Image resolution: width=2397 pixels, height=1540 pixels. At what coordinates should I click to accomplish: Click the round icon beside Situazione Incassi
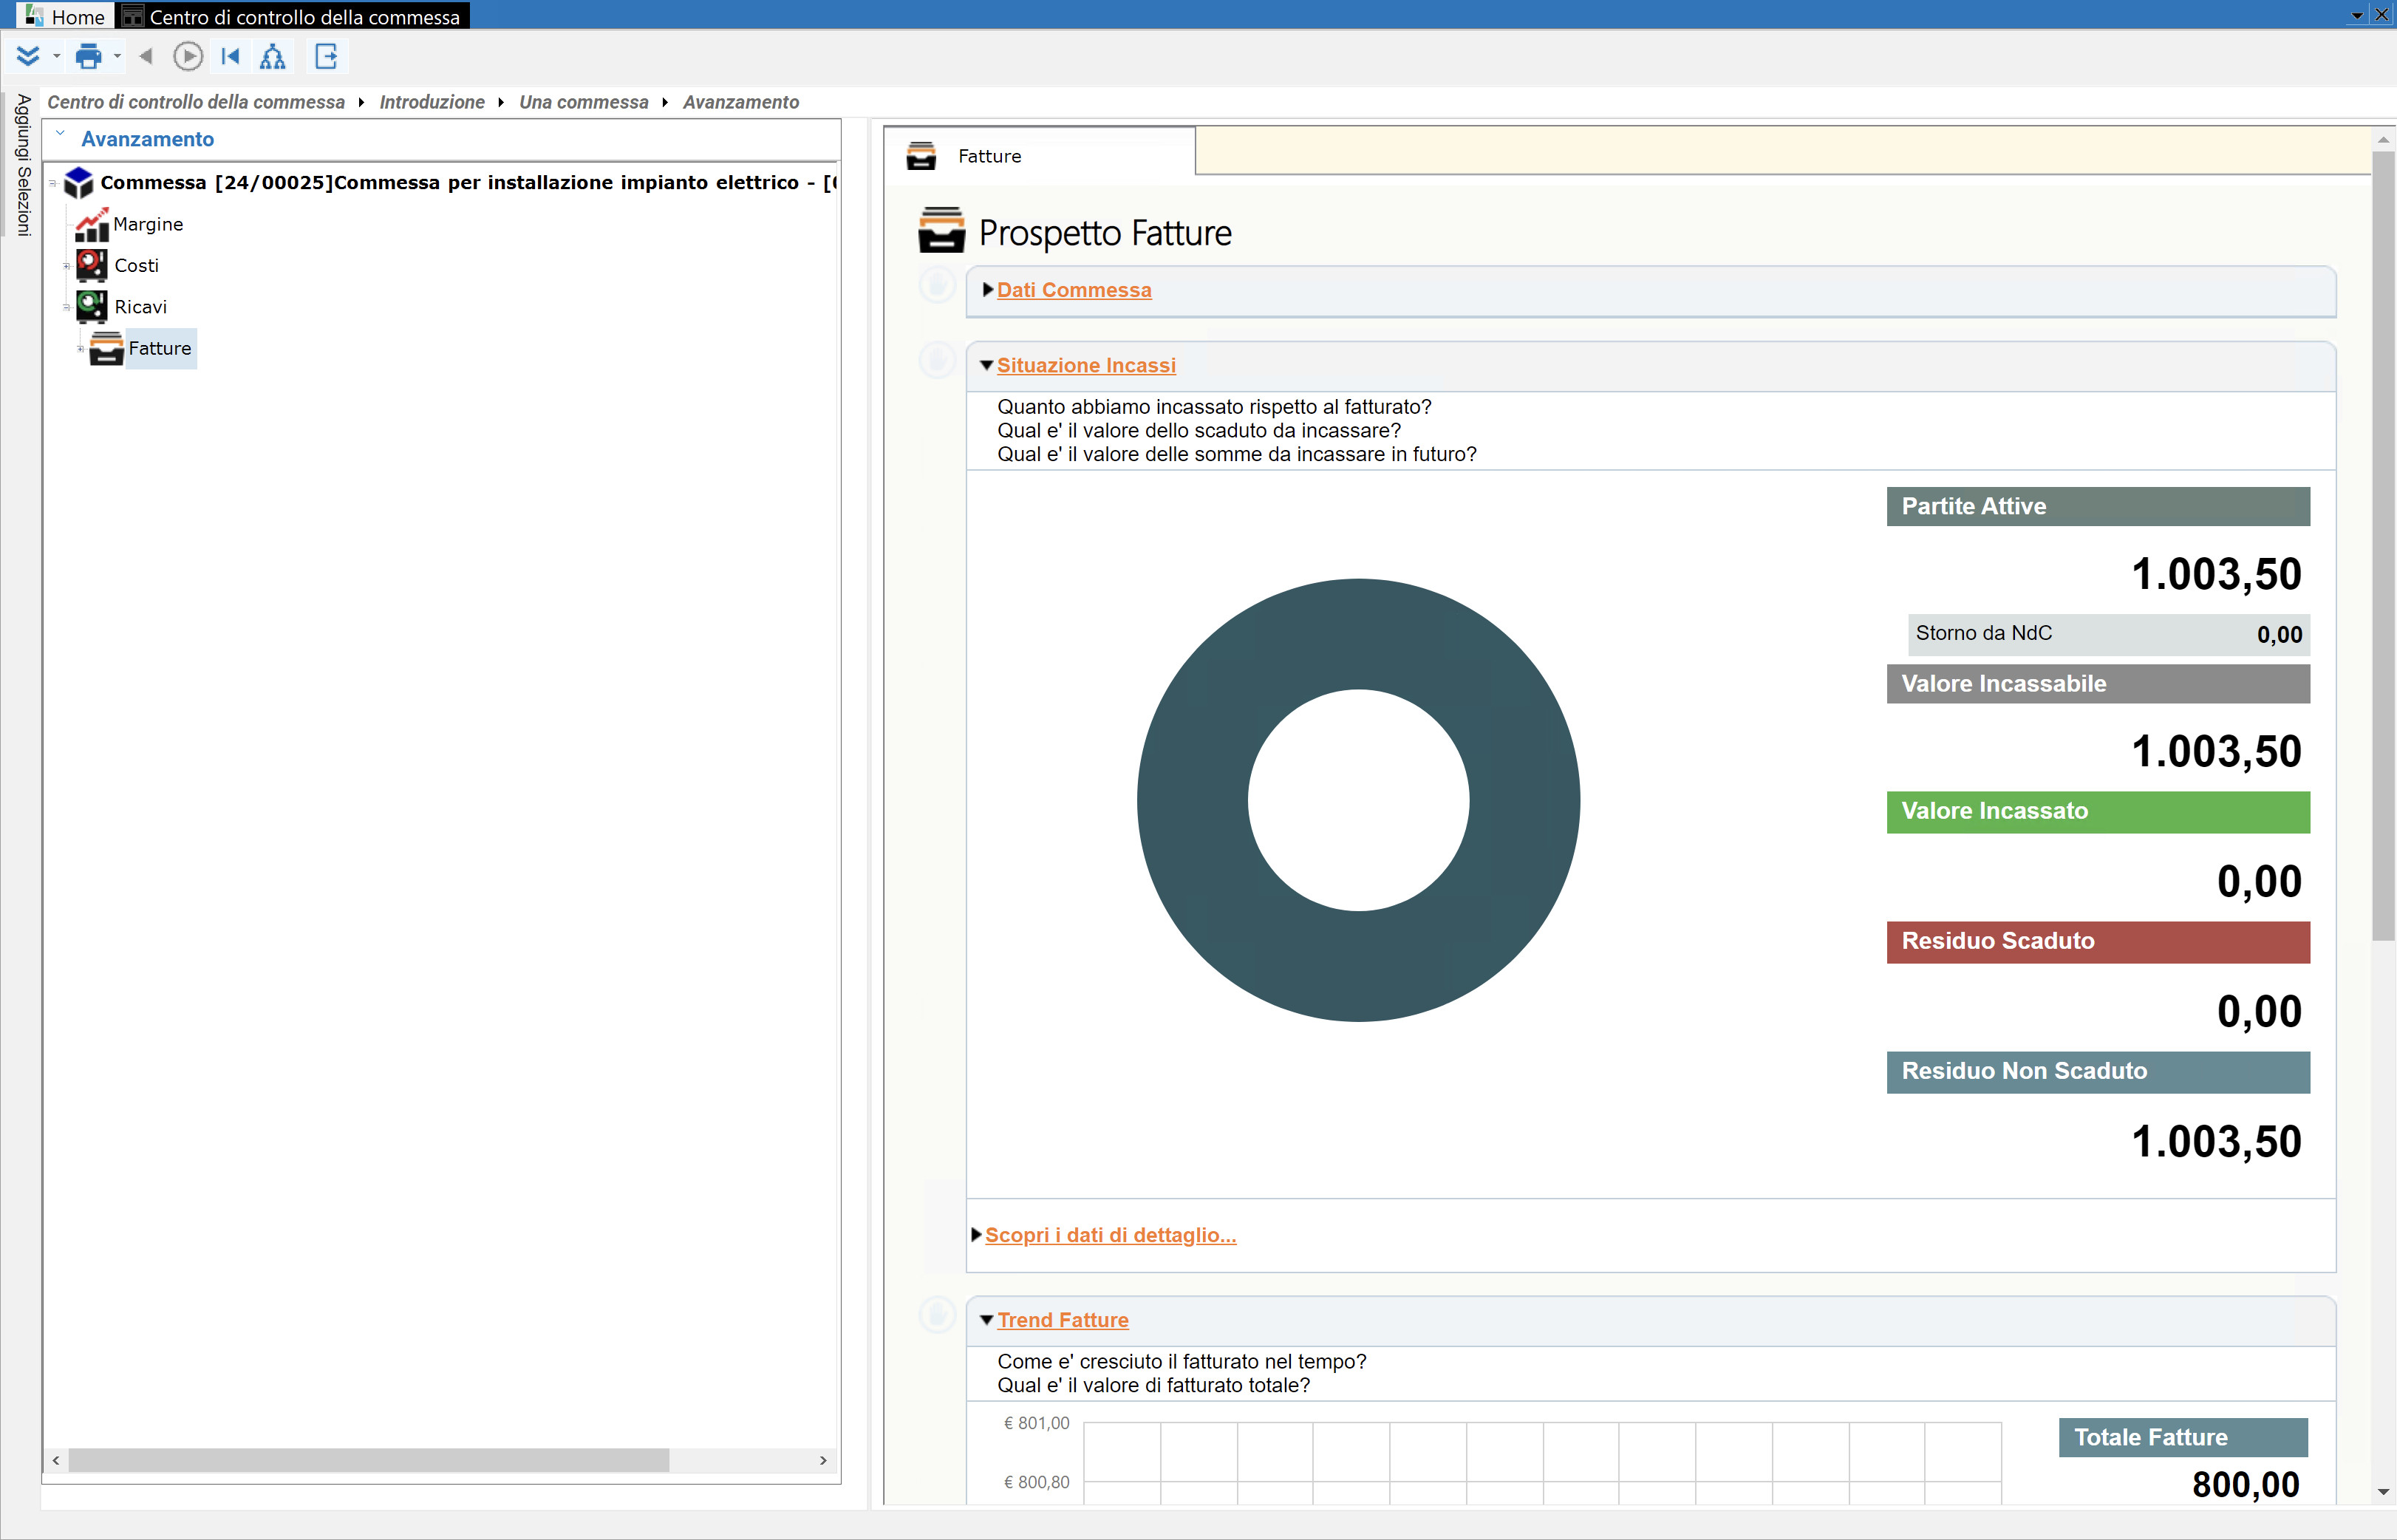(937, 360)
